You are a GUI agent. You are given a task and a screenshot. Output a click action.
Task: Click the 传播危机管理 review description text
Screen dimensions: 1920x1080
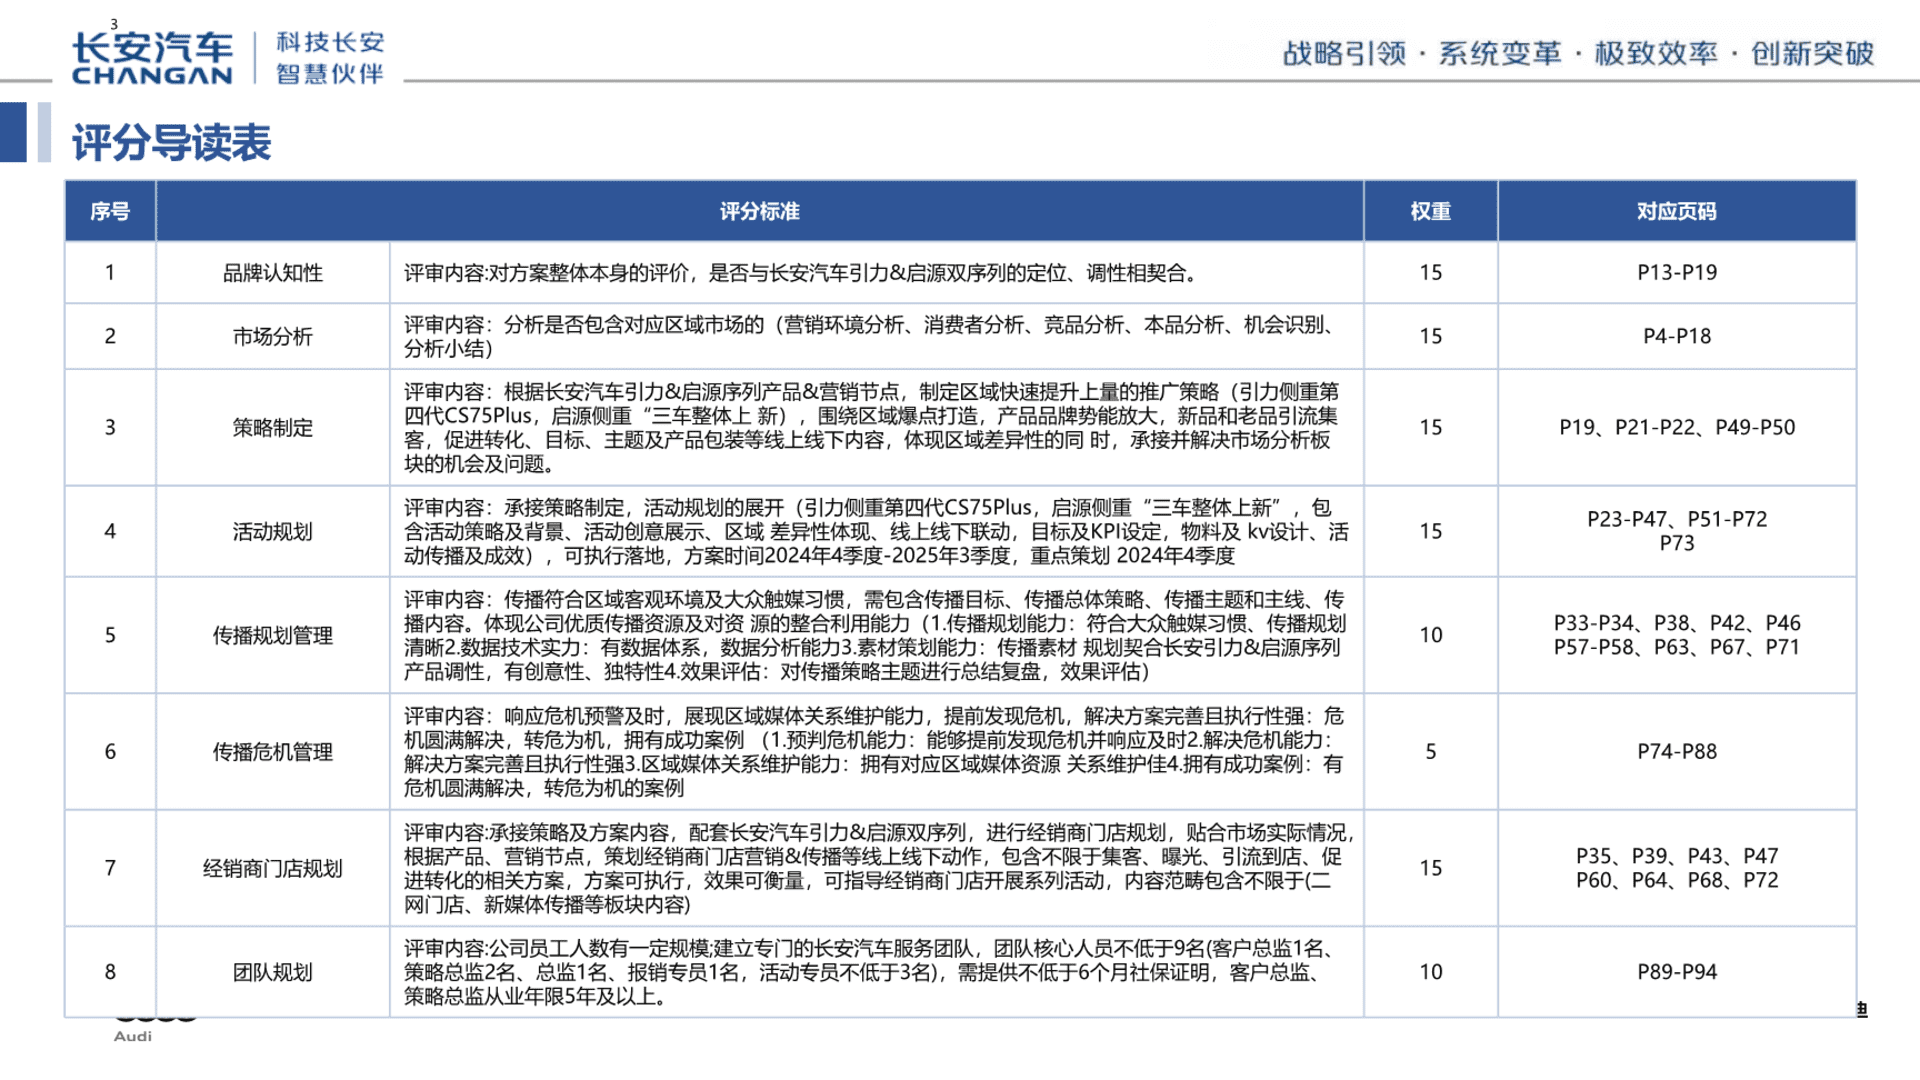click(x=874, y=751)
